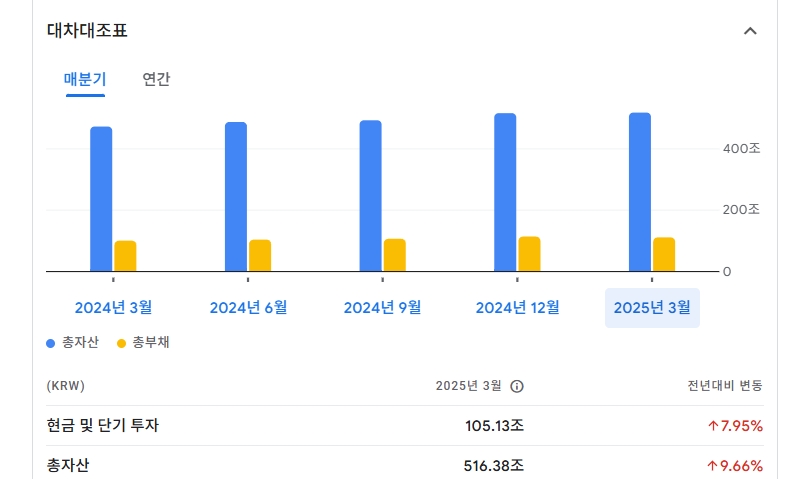797x479 pixels.
Task: Select the 2024년 3월 period
Action: [113, 308]
